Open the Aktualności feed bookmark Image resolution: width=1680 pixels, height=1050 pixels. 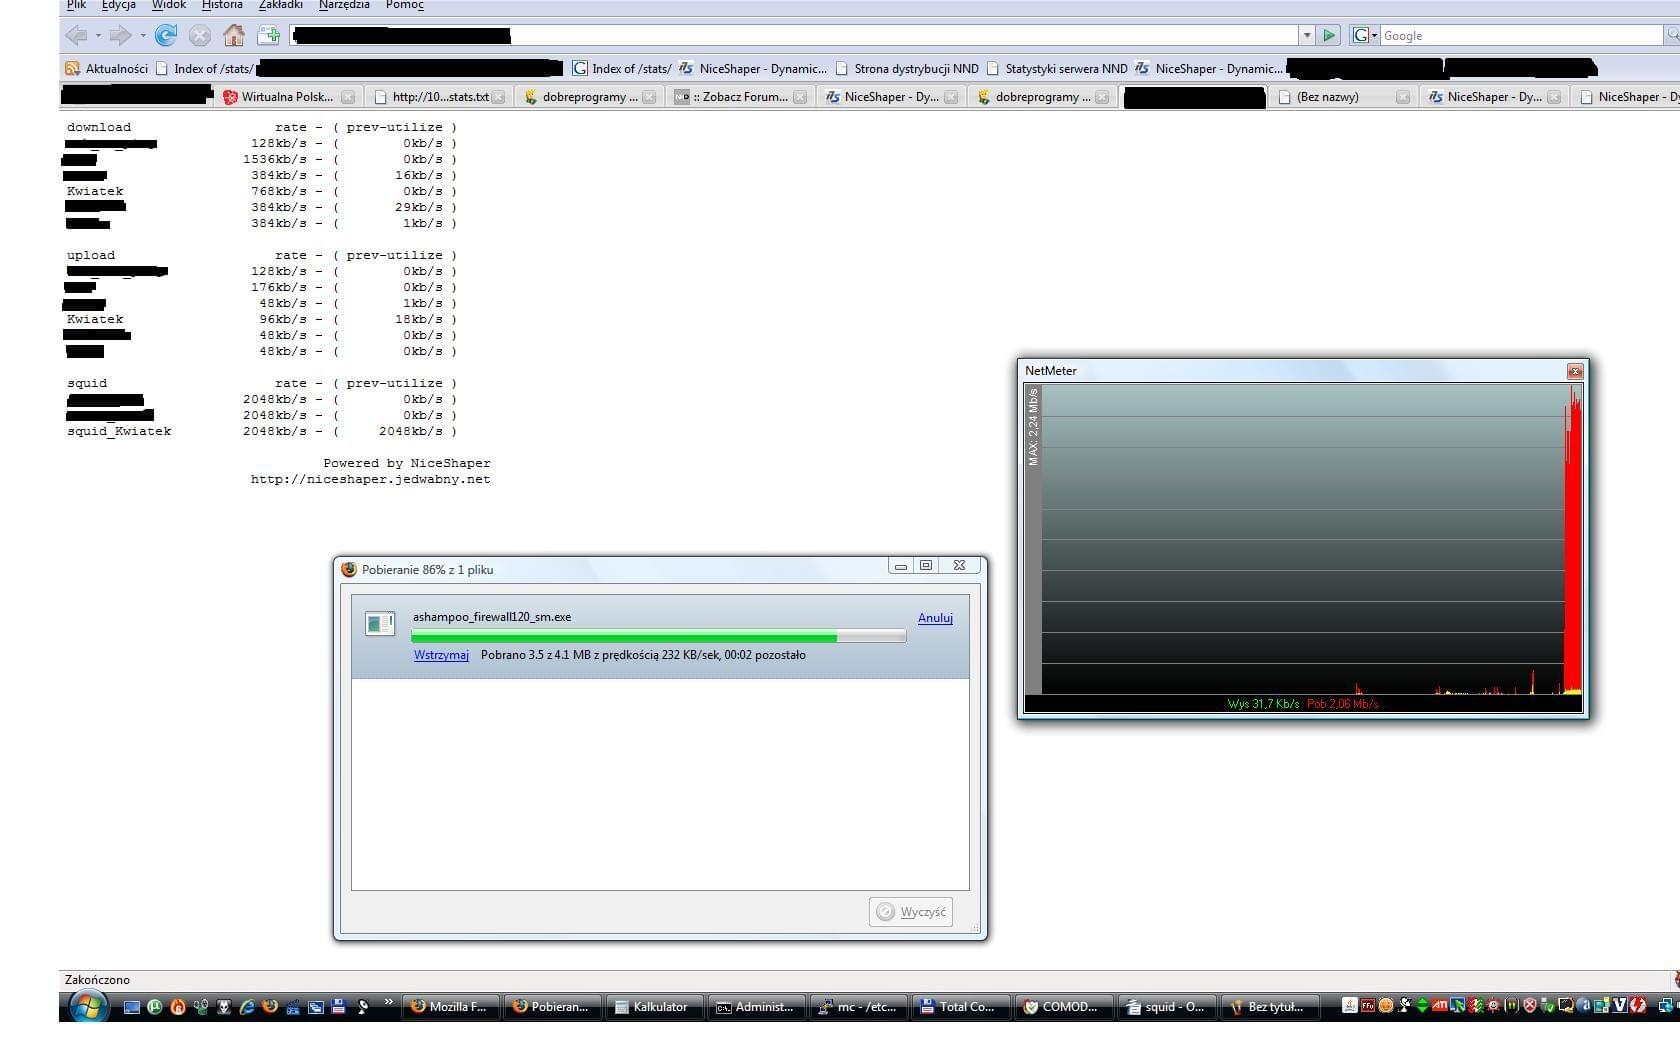click(x=106, y=69)
